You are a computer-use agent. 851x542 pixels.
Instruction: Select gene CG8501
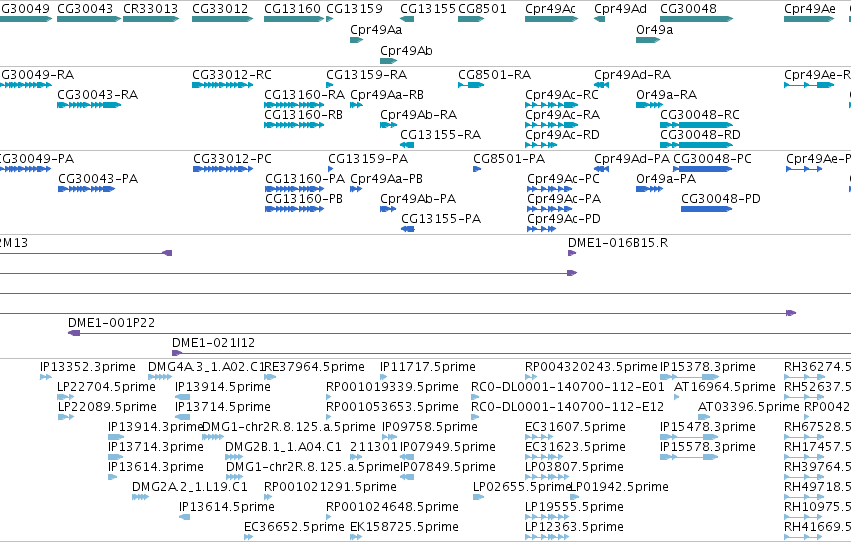click(471, 19)
